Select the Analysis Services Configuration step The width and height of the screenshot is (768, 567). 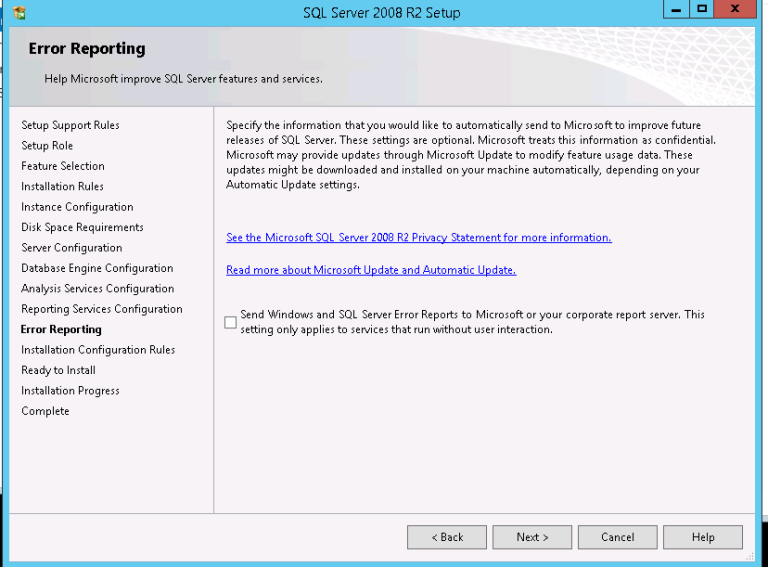tap(97, 289)
